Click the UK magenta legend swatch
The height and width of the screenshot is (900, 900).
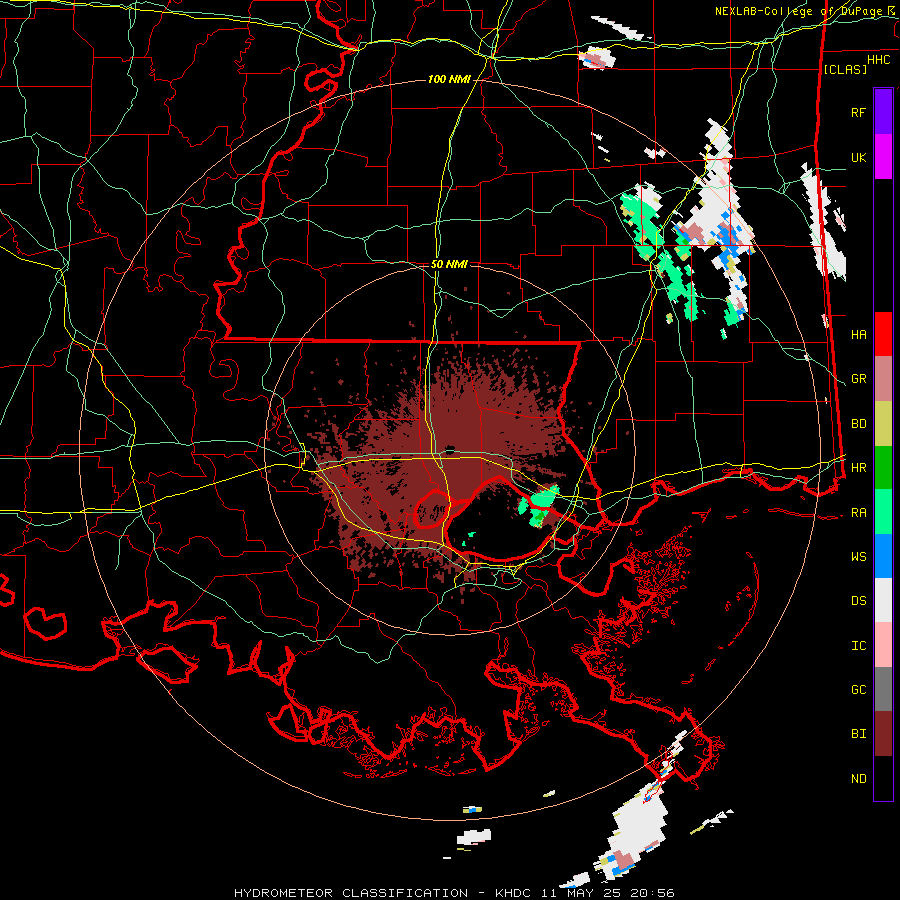[883, 157]
